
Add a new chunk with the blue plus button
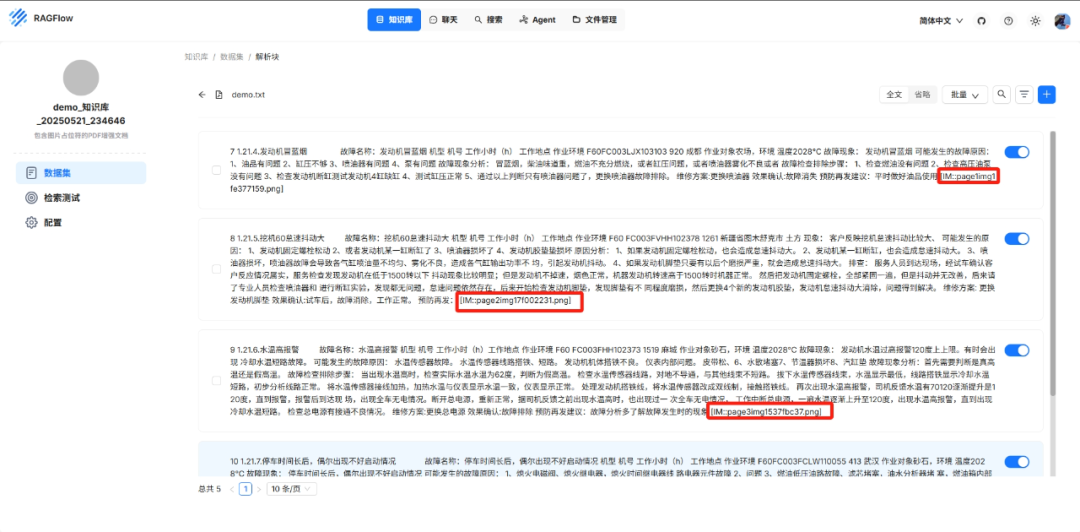coord(1047,94)
